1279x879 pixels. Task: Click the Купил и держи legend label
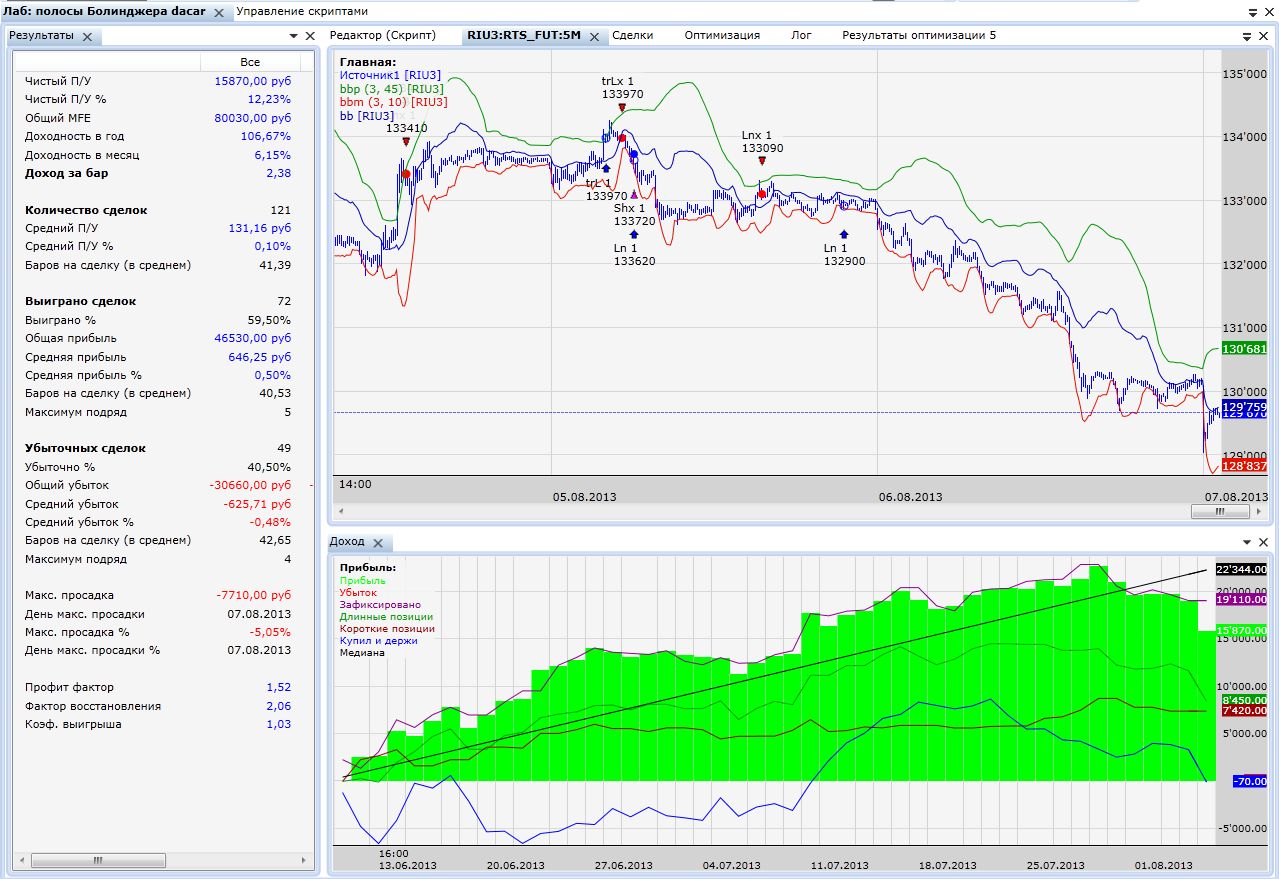[378, 640]
